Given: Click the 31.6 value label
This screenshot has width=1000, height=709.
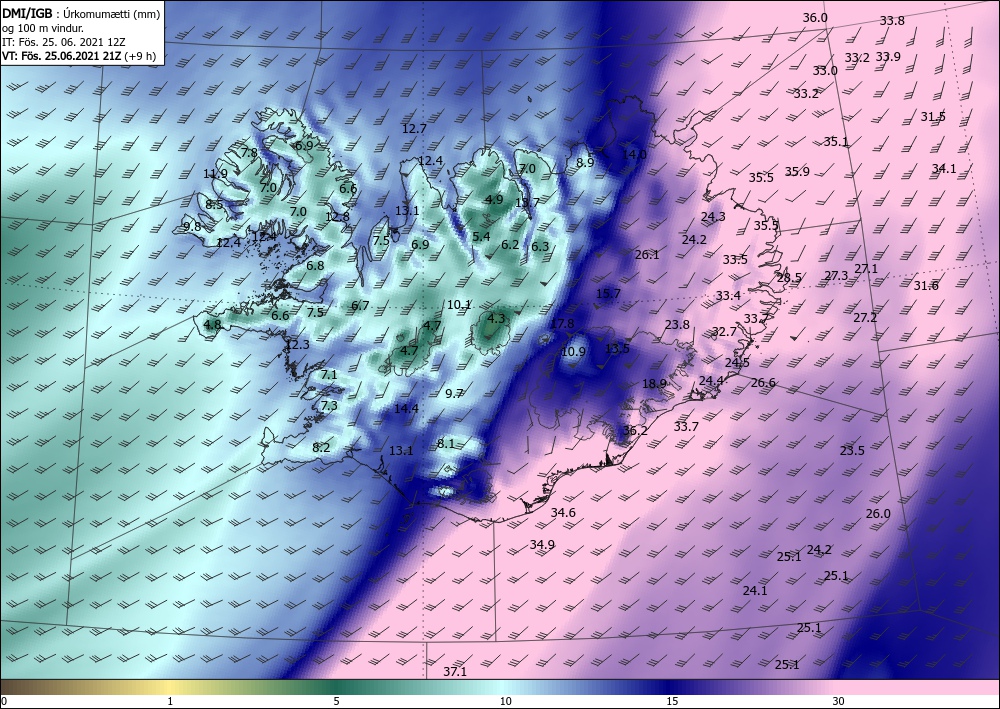Looking at the screenshot, I should point(925,286).
